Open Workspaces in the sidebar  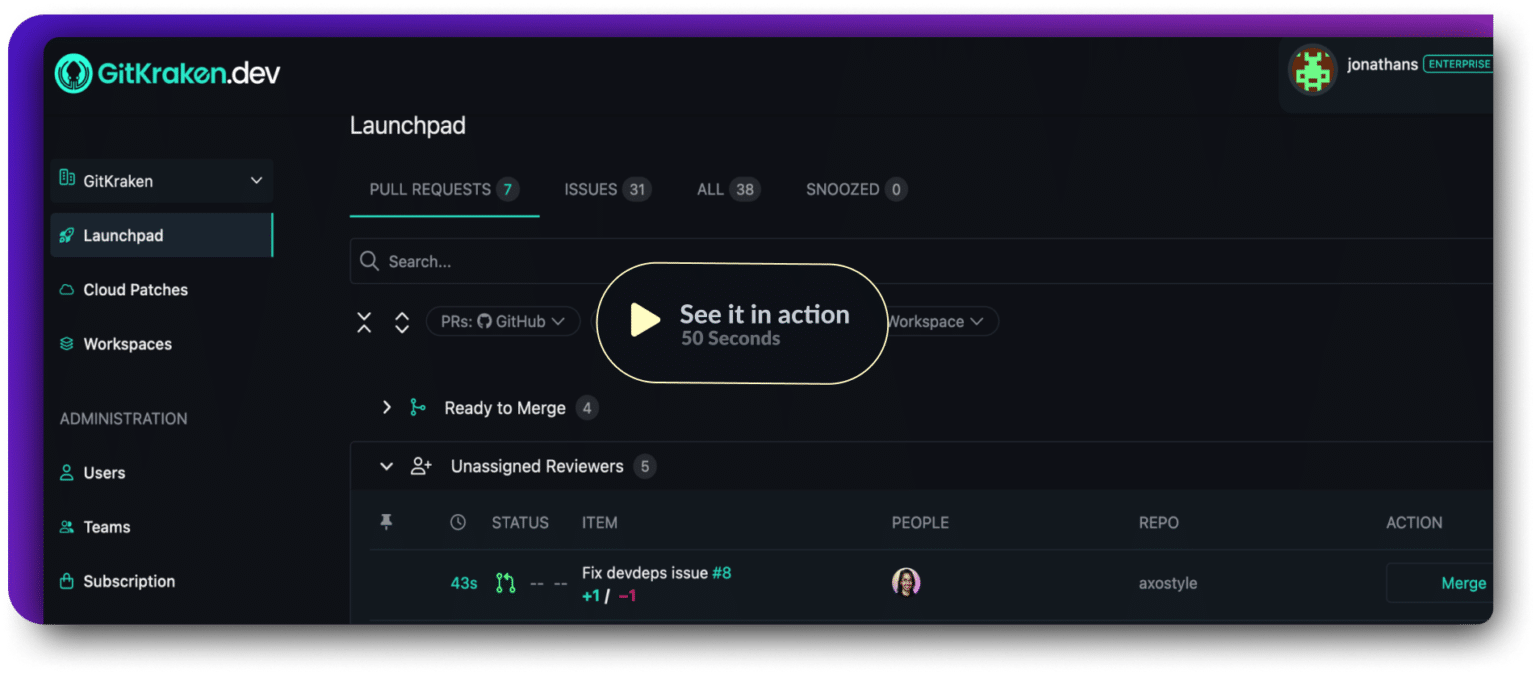click(x=127, y=344)
